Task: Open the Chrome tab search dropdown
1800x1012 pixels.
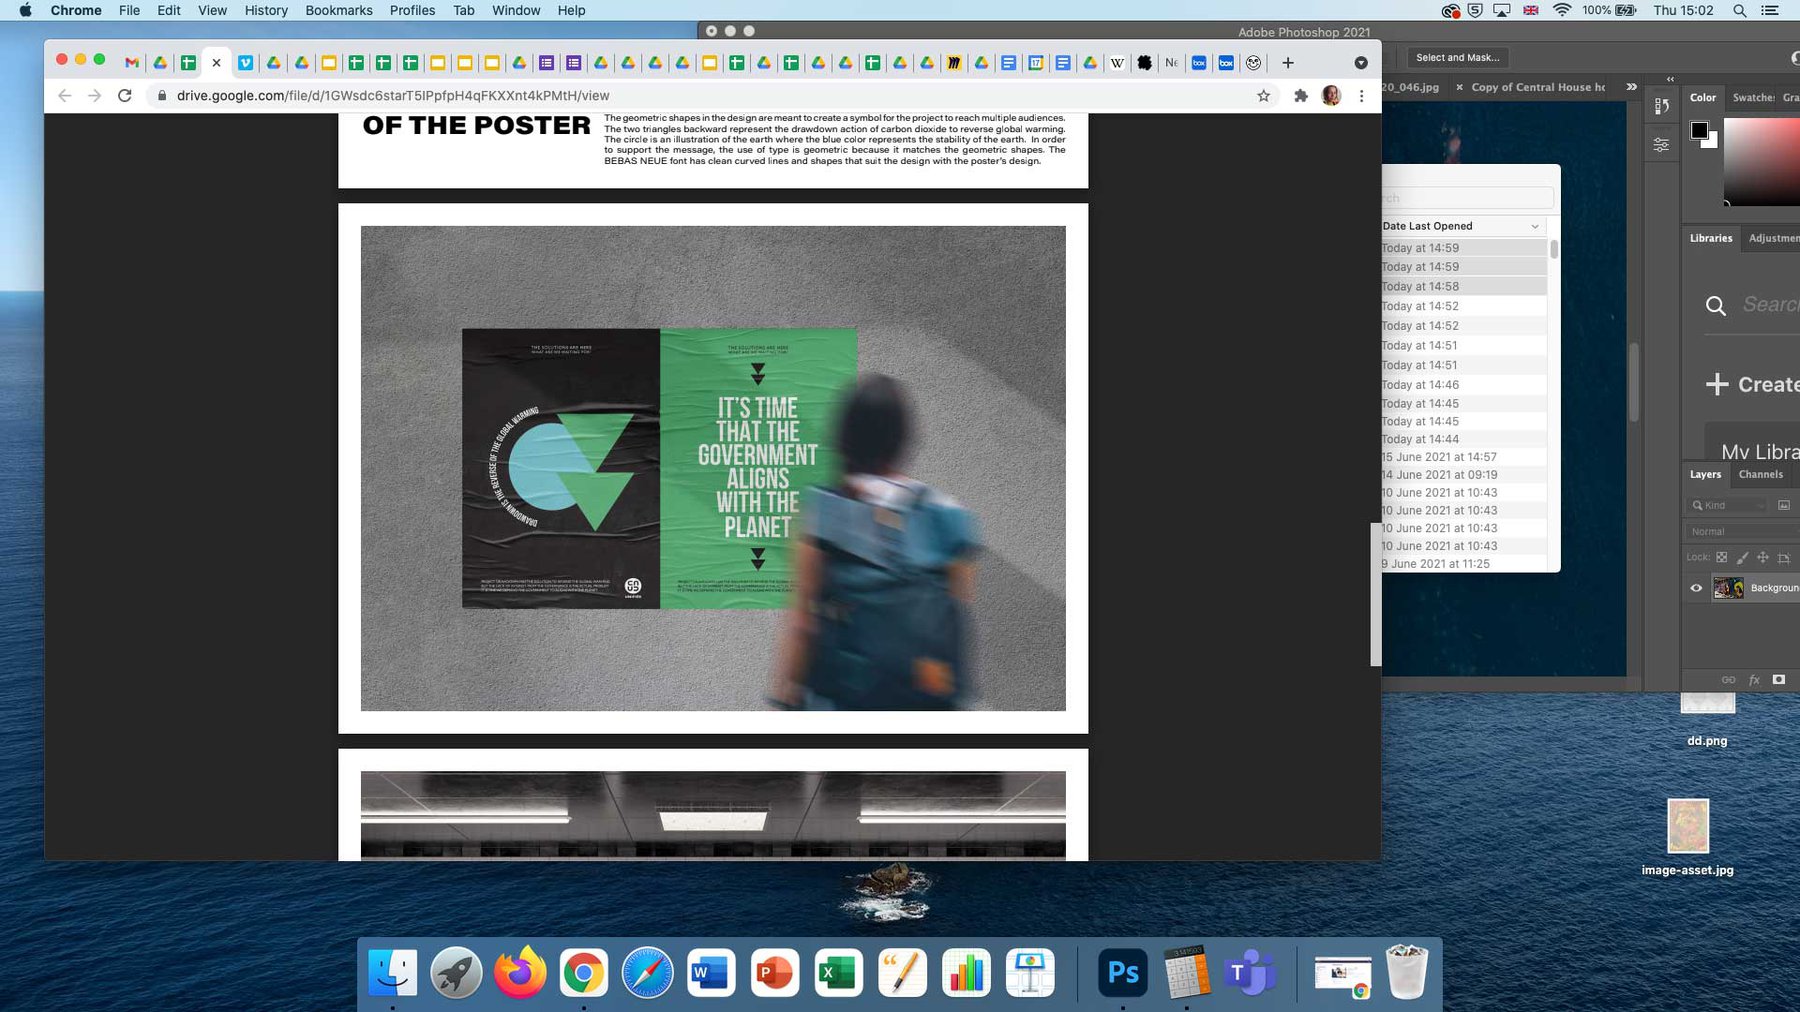Action: (1361, 63)
